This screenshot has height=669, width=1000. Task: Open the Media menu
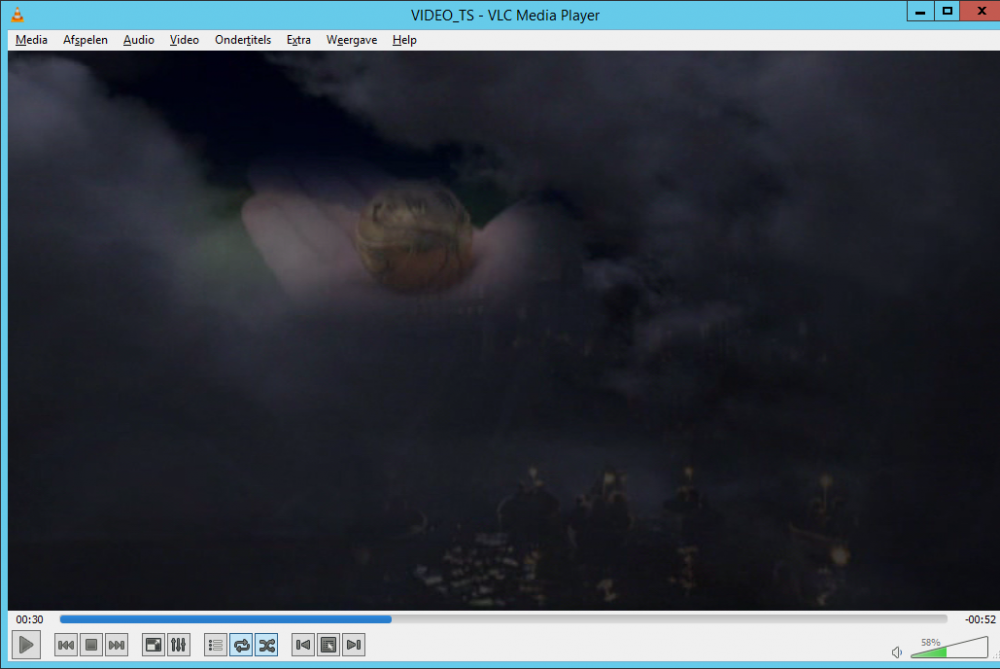pos(31,40)
